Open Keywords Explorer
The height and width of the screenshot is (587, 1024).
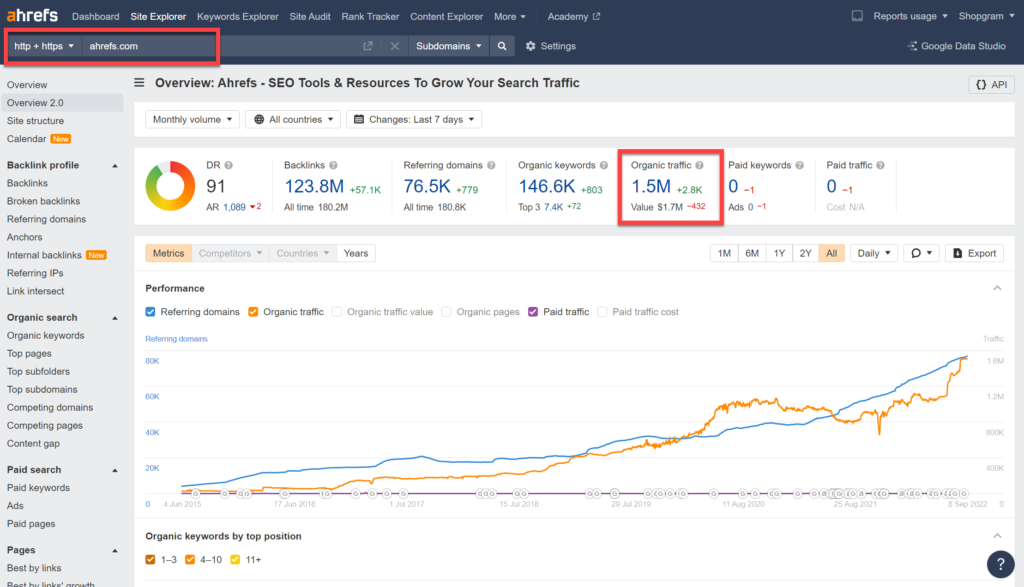tap(238, 16)
